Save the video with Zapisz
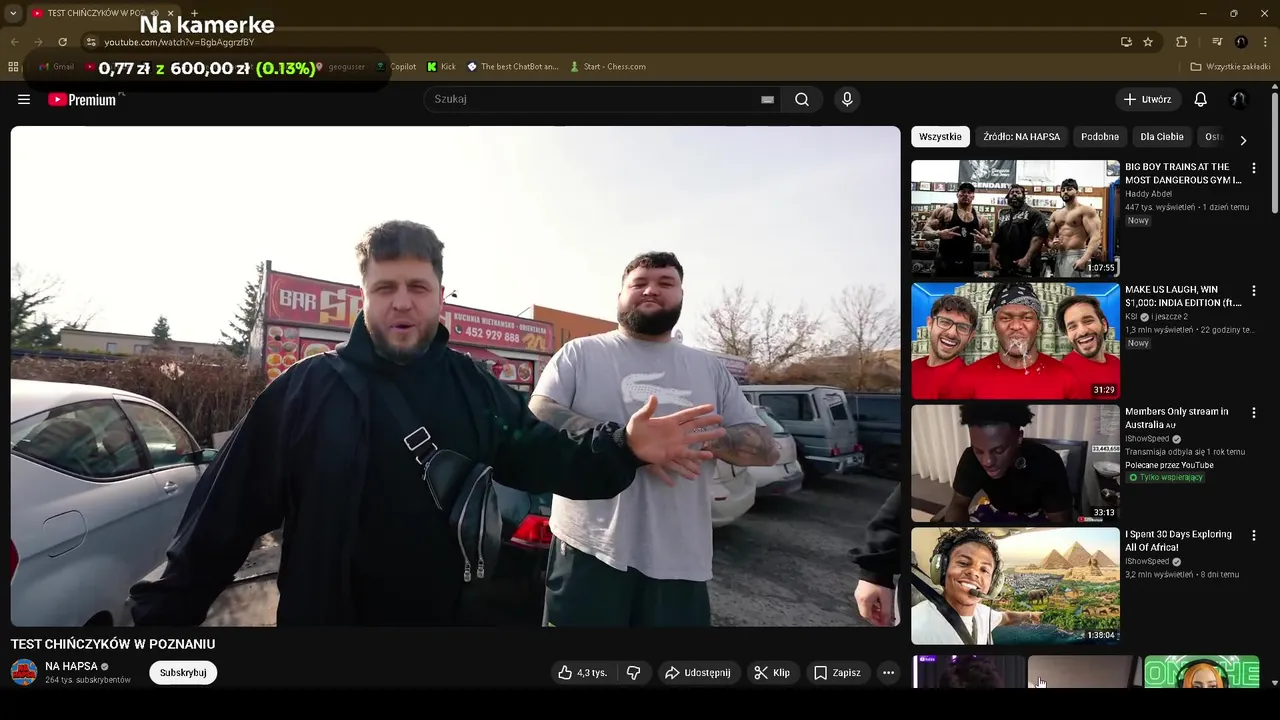1280x720 pixels. 837,673
